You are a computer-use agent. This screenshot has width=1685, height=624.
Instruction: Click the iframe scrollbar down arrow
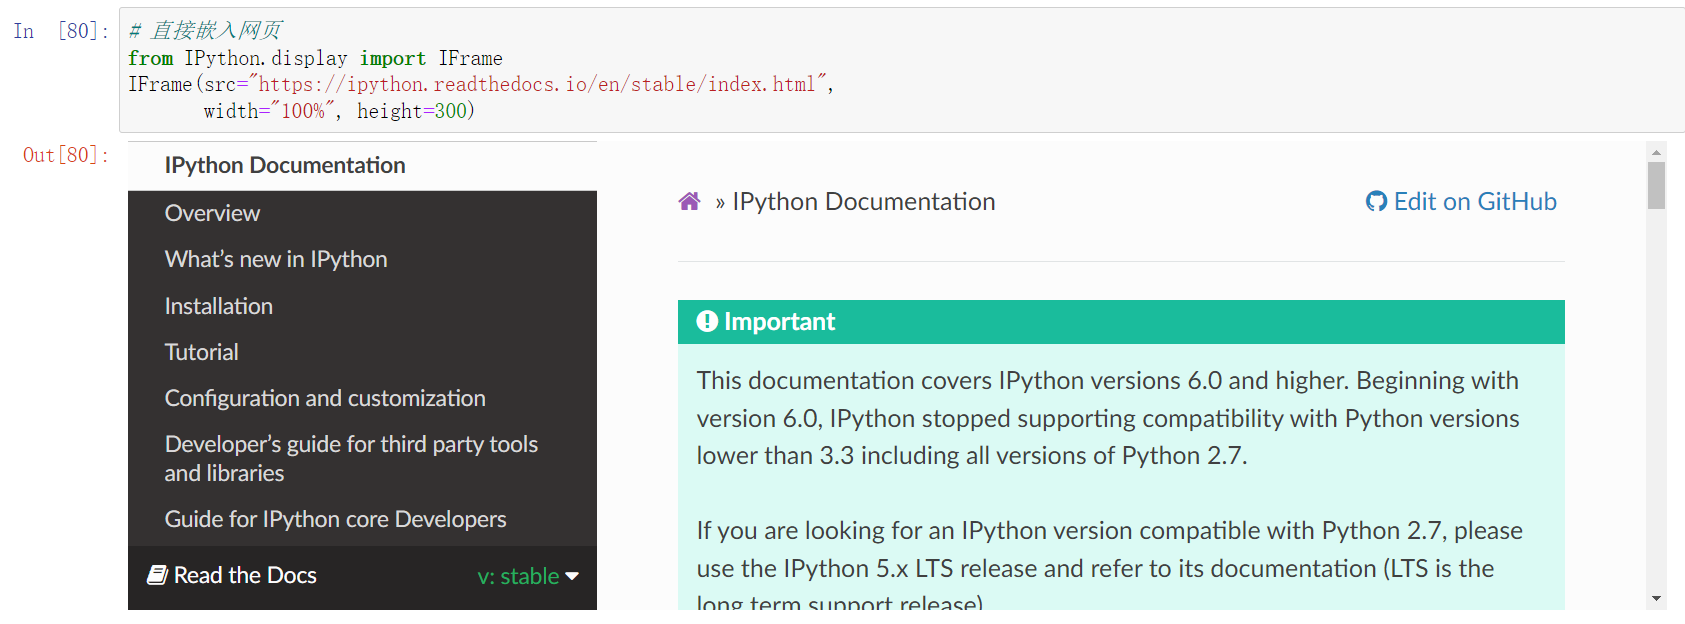coord(1657,599)
